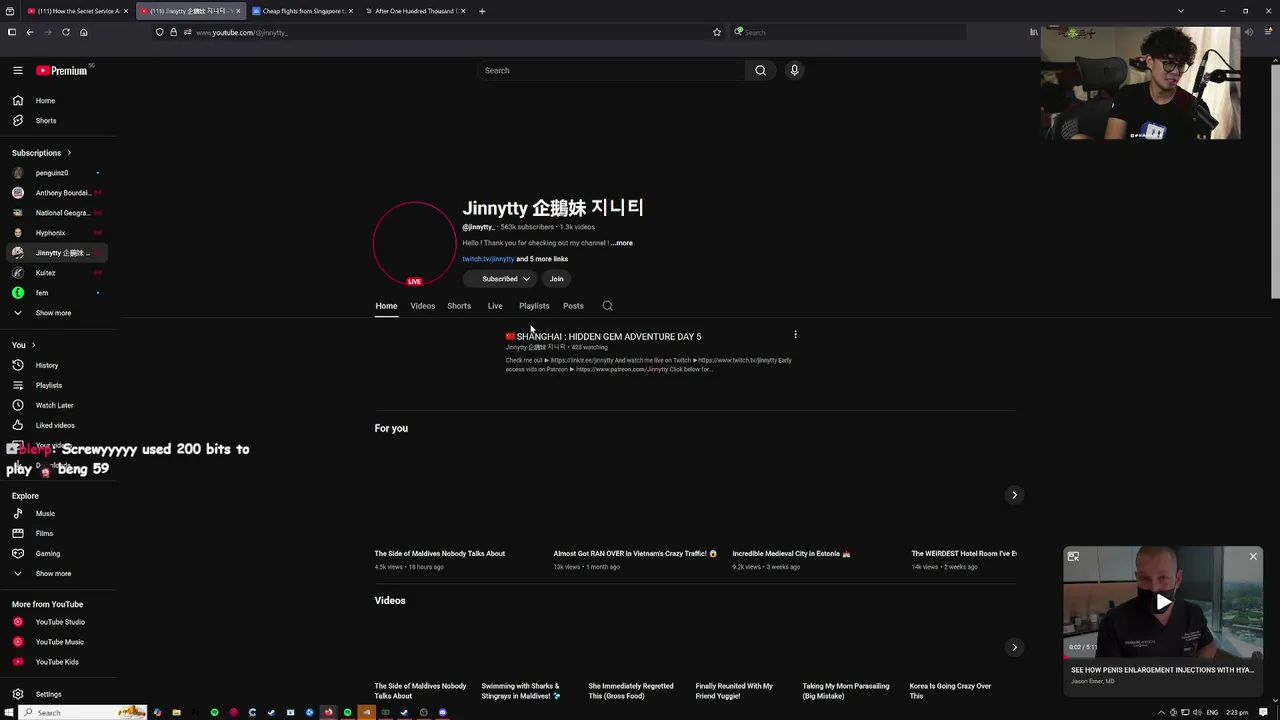
Task: Open browser home page button
Action: tap(84, 32)
